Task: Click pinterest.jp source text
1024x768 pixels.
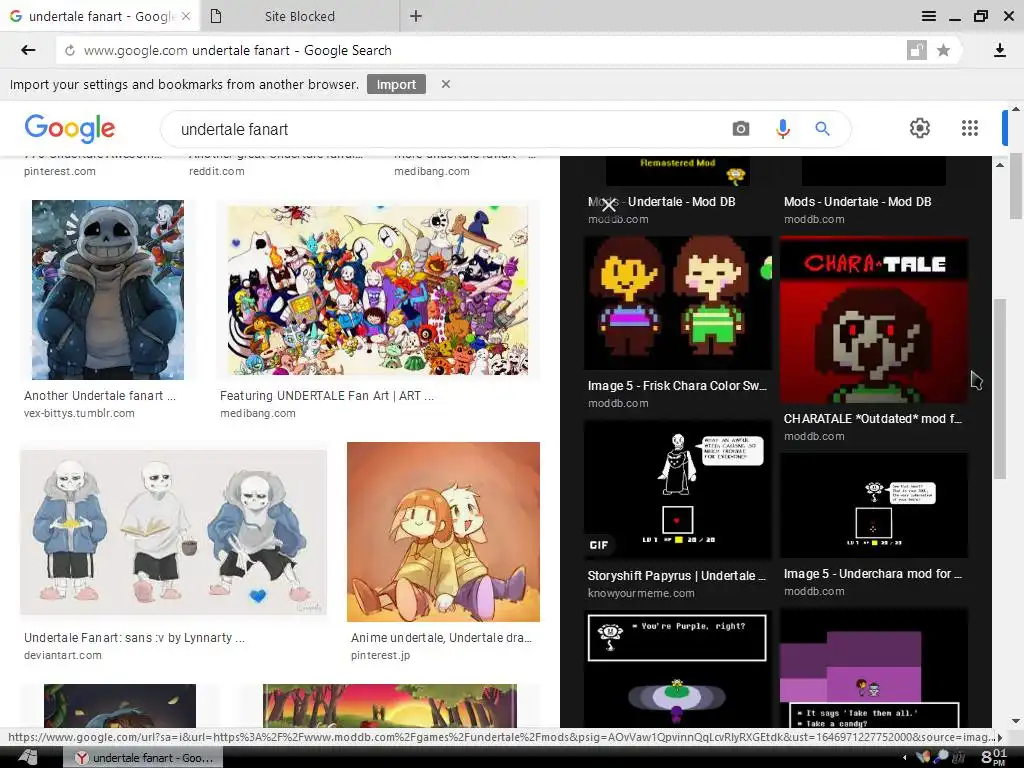Action: point(380,655)
